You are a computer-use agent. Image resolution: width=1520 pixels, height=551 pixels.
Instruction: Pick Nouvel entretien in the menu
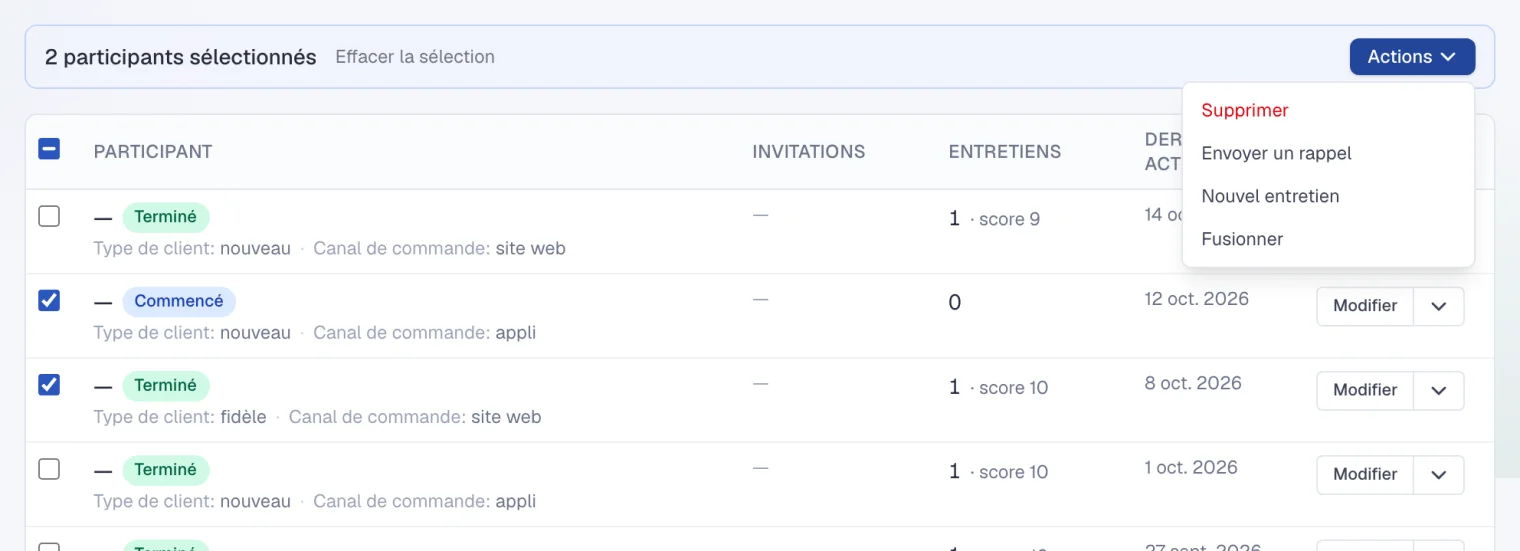pyautogui.click(x=1270, y=196)
